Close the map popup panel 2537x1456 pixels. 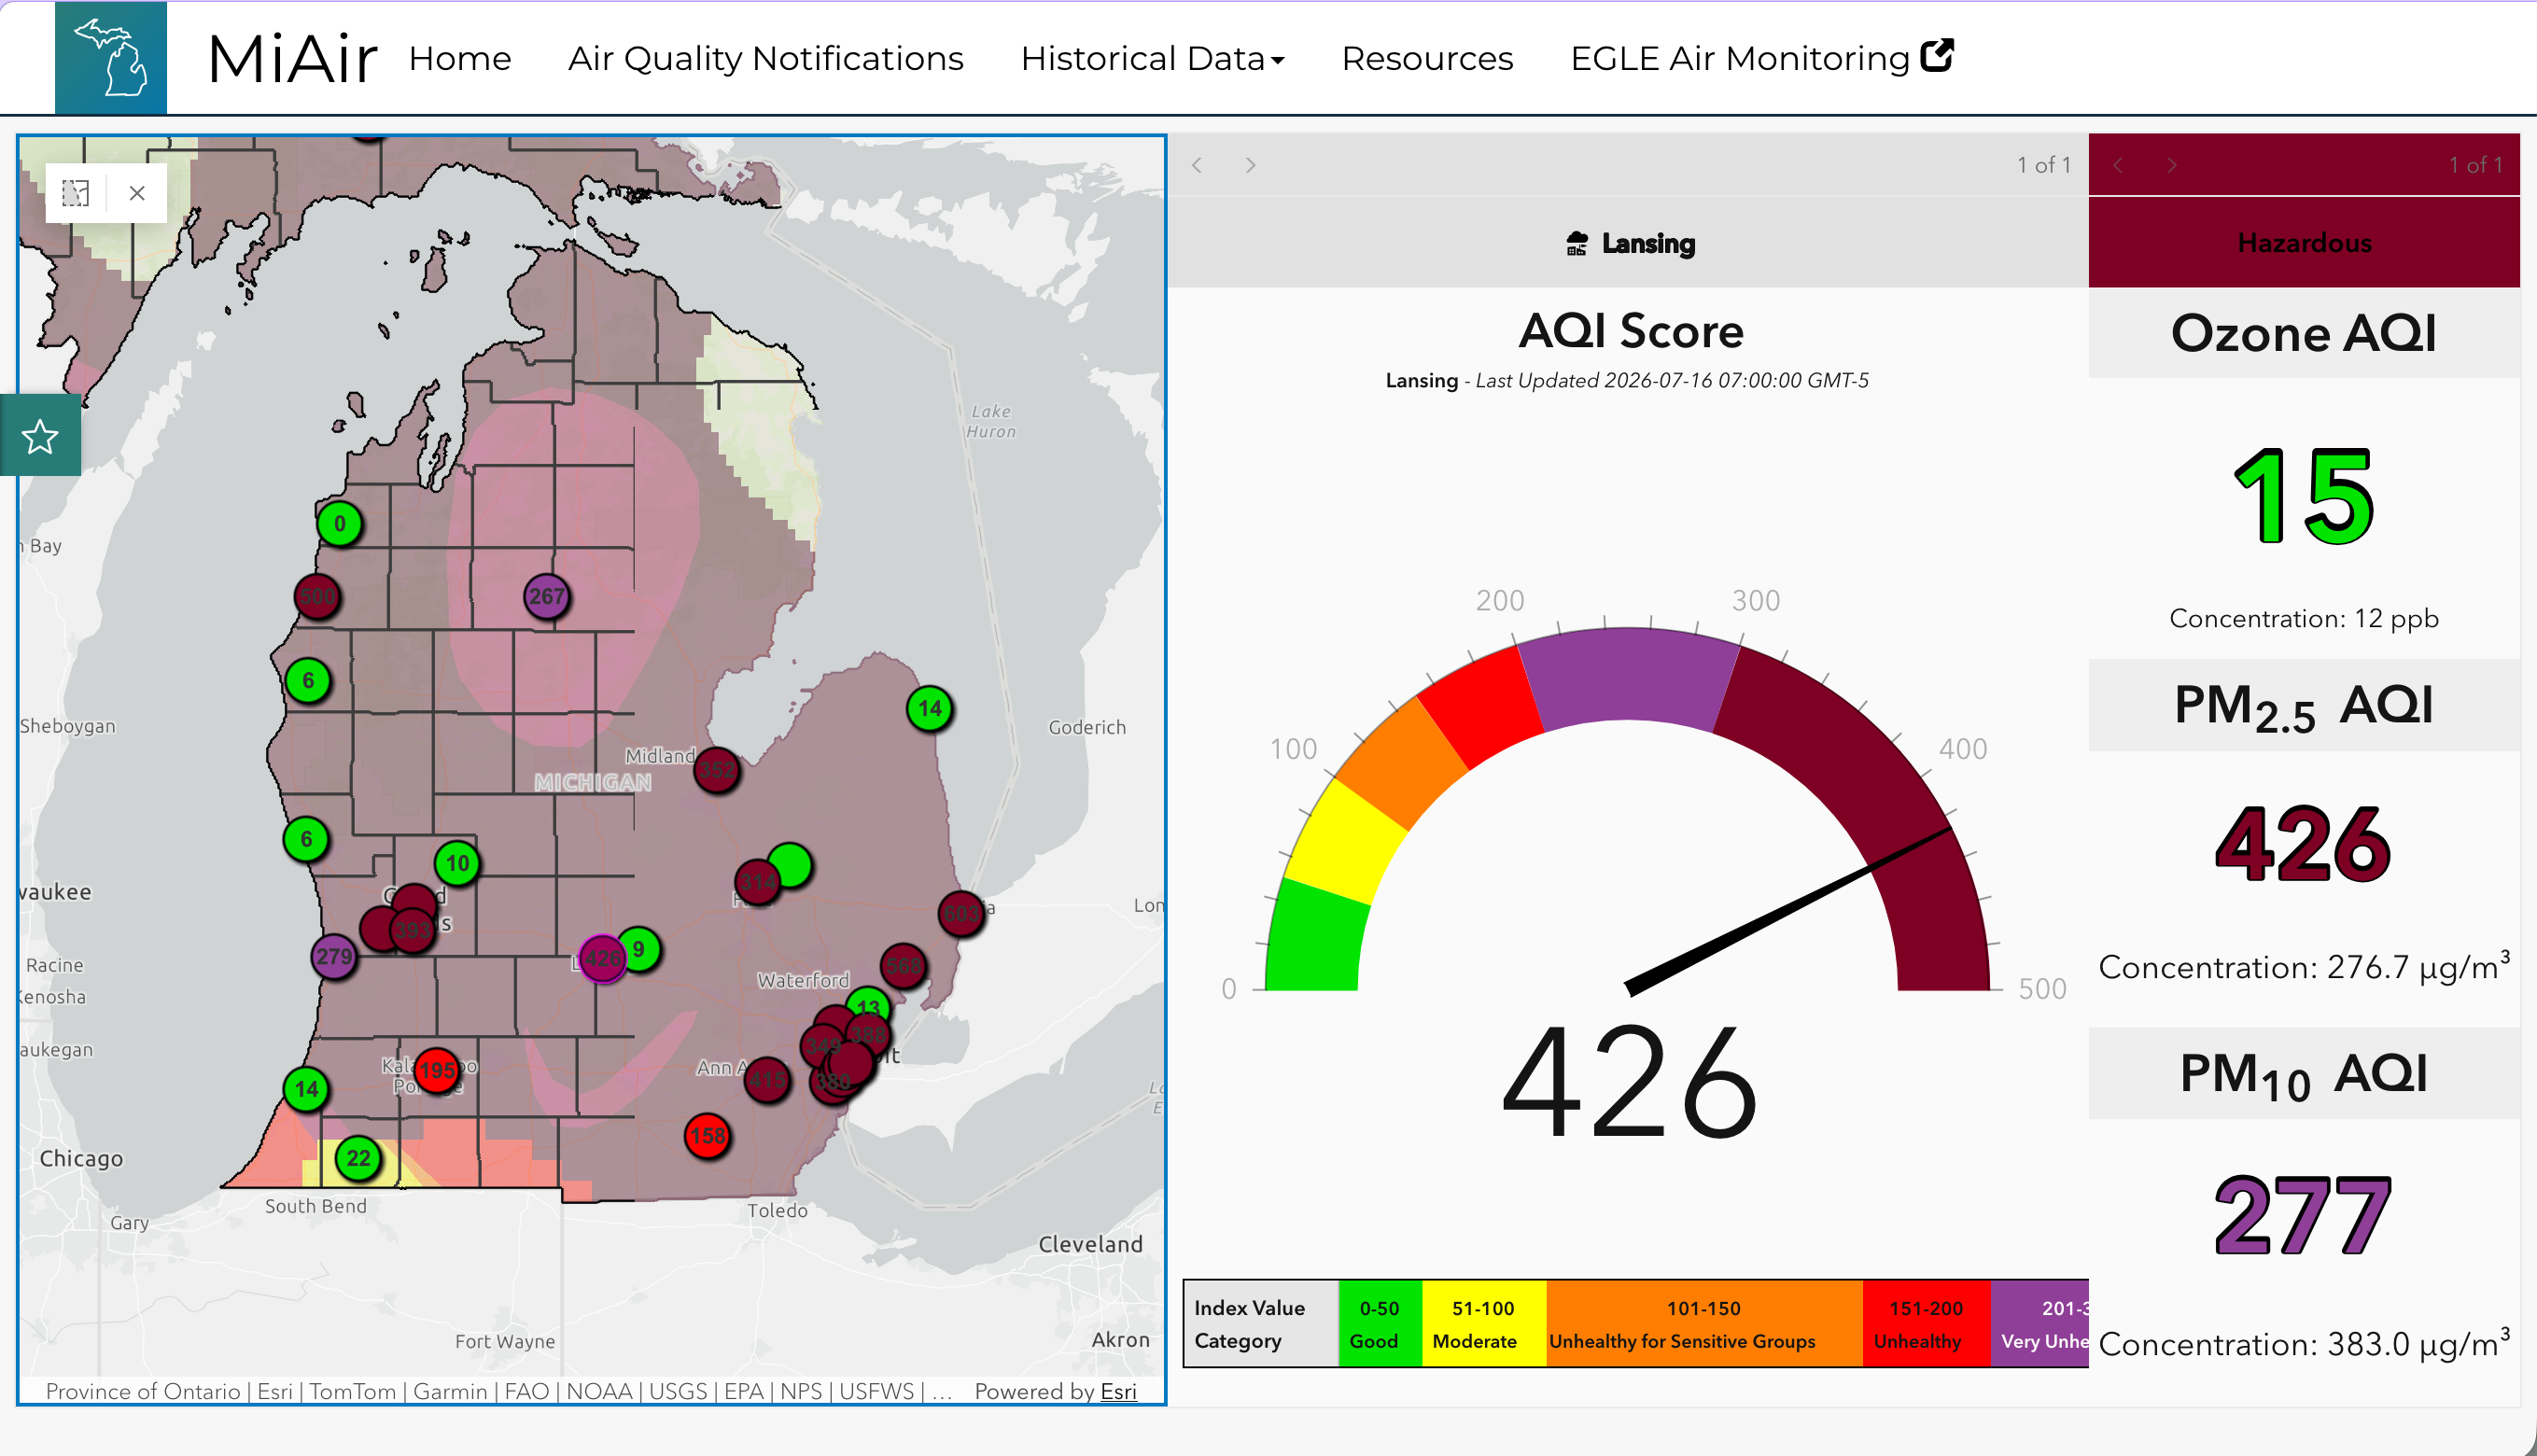coord(137,192)
